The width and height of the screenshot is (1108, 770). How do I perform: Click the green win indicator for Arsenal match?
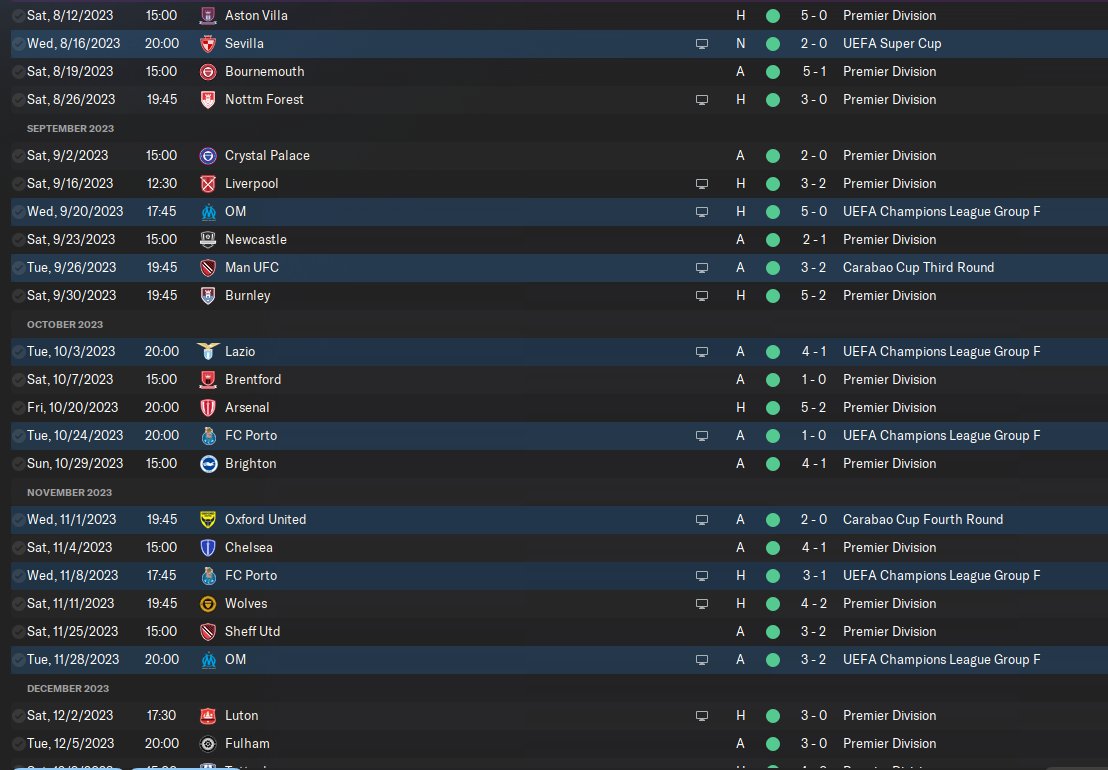[x=773, y=408]
